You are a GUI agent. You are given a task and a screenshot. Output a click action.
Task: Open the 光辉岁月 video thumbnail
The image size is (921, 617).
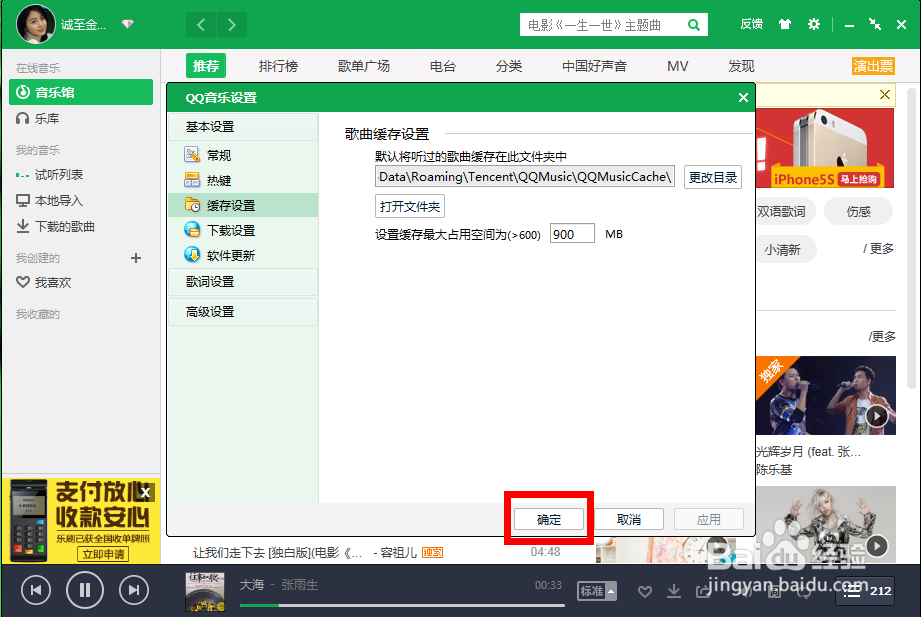coord(826,395)
